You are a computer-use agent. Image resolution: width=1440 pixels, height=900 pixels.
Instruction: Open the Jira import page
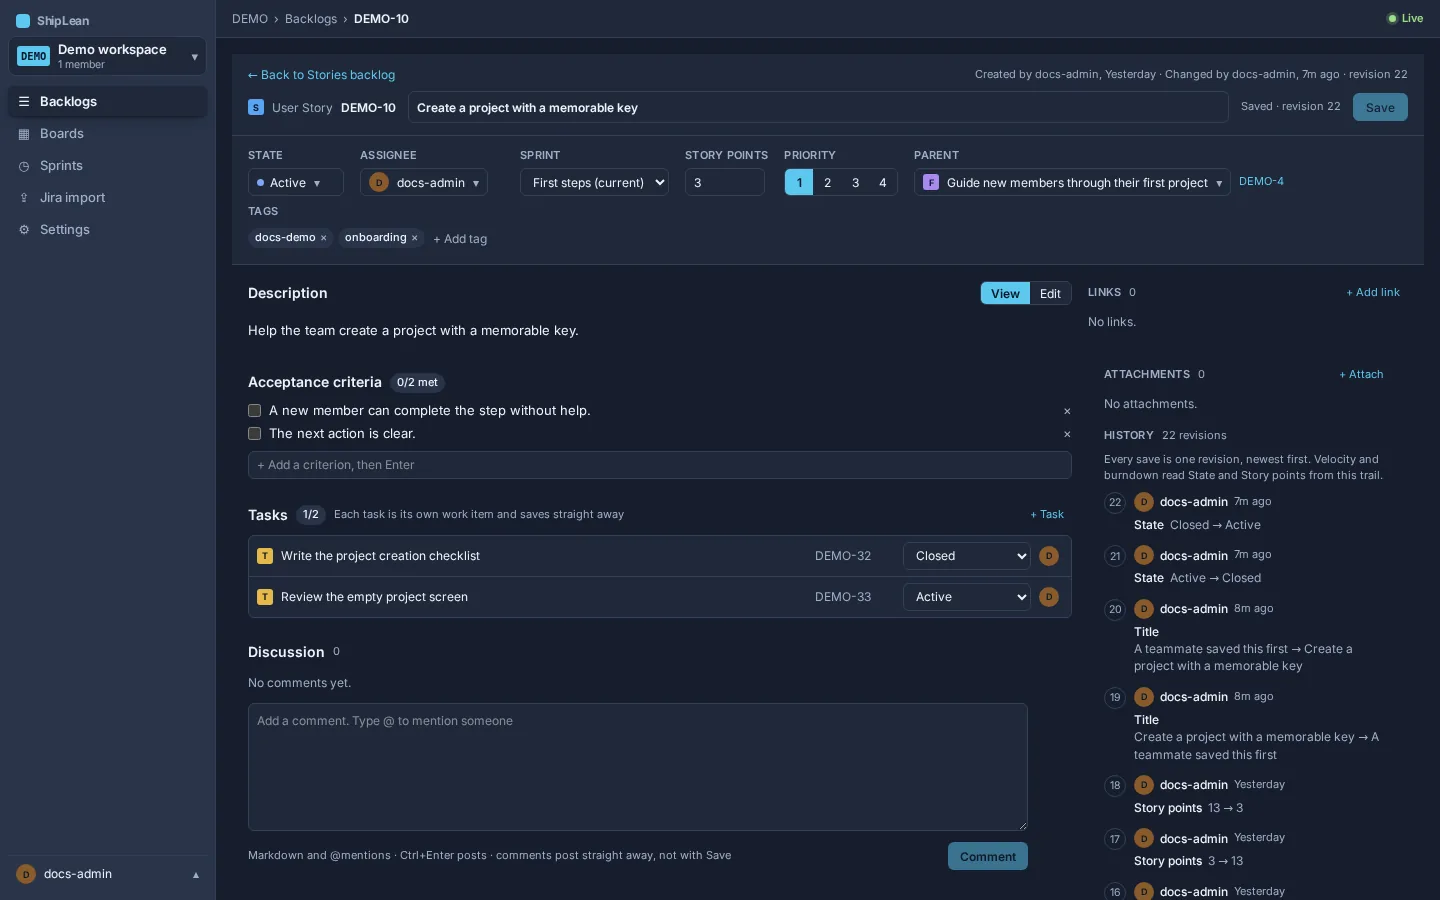click(x=108, y=198)
